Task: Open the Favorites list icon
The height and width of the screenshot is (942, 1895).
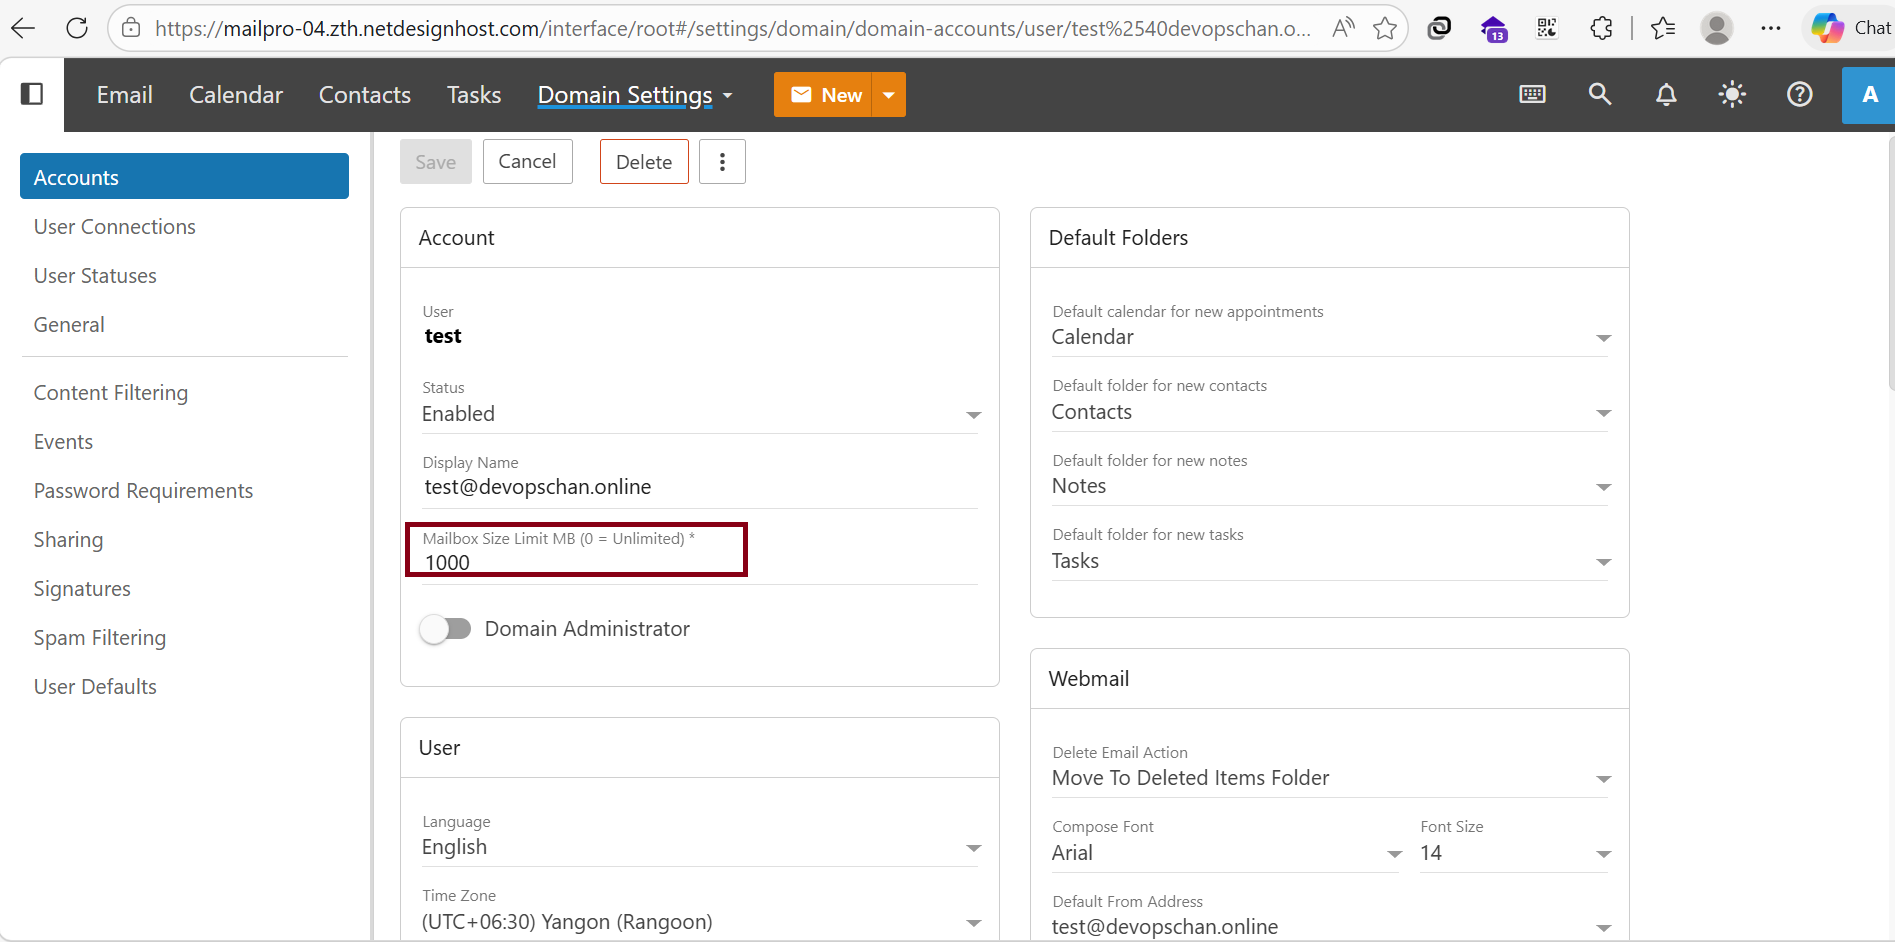Action: pos(1663,28)
